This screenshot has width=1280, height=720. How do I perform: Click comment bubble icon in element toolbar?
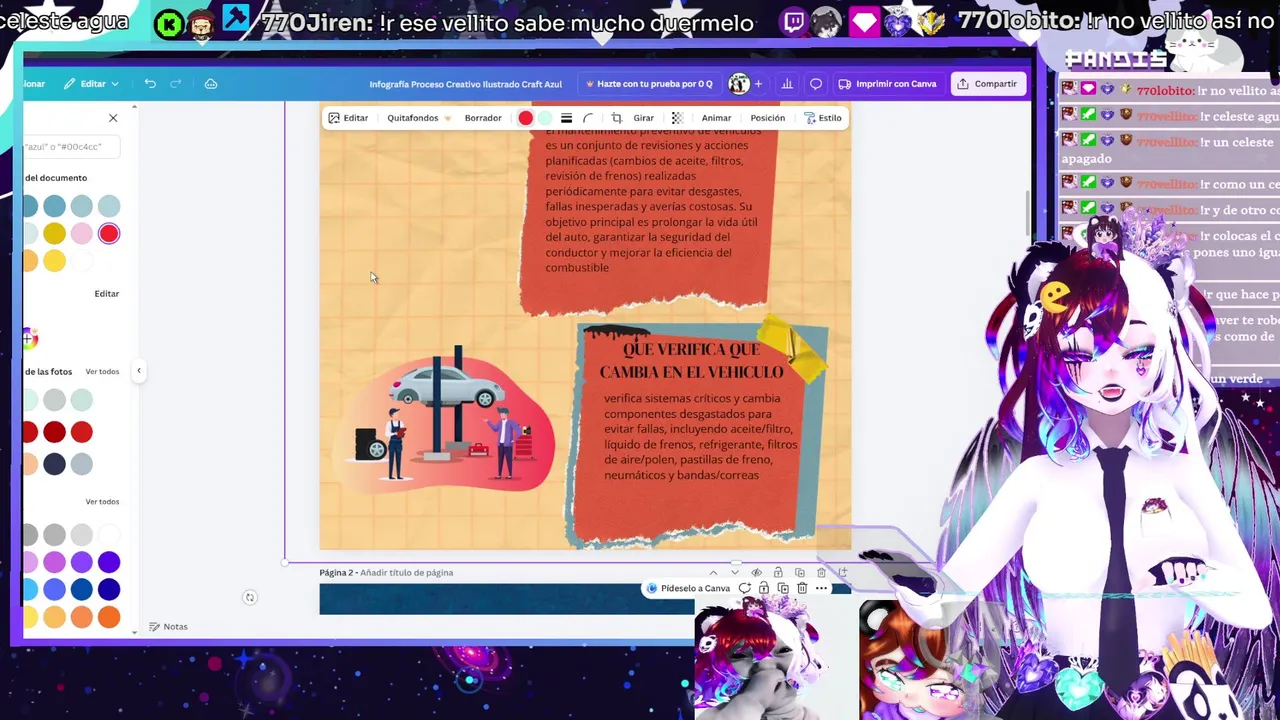(745, 588)
